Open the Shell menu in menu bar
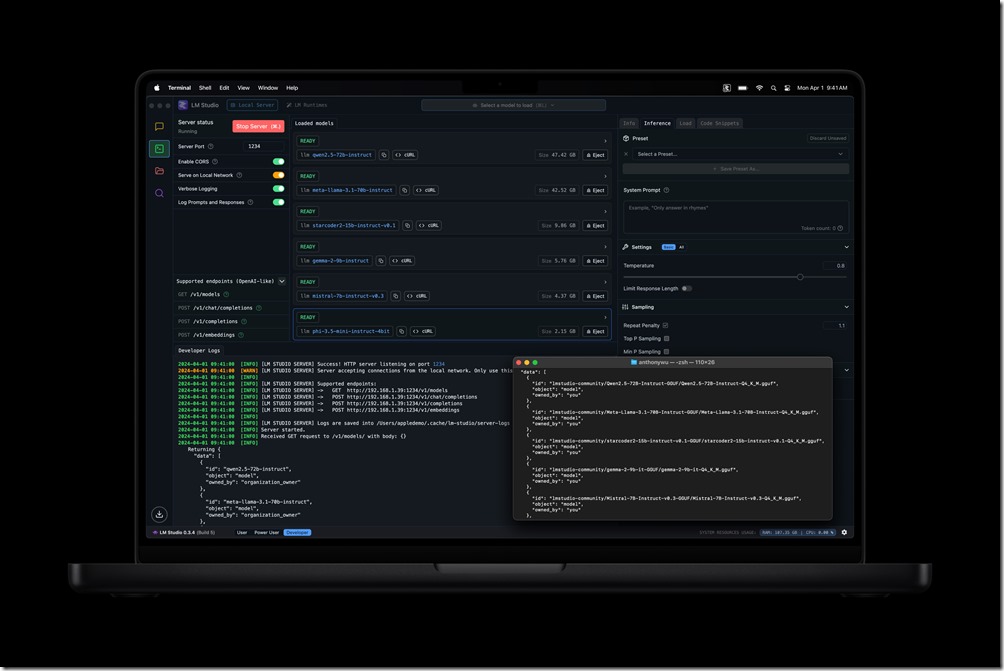1004x671 pixels. (205, 88)
